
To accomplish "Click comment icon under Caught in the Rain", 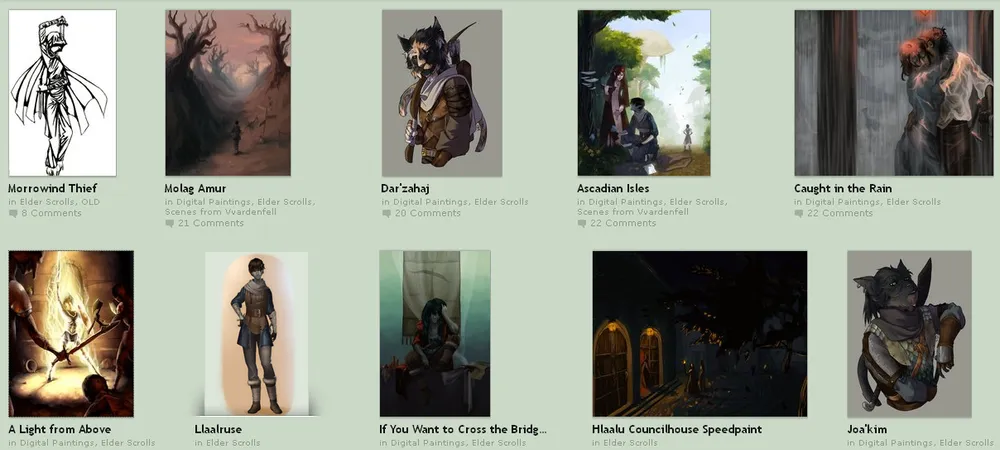I will (x=798, y=214).
